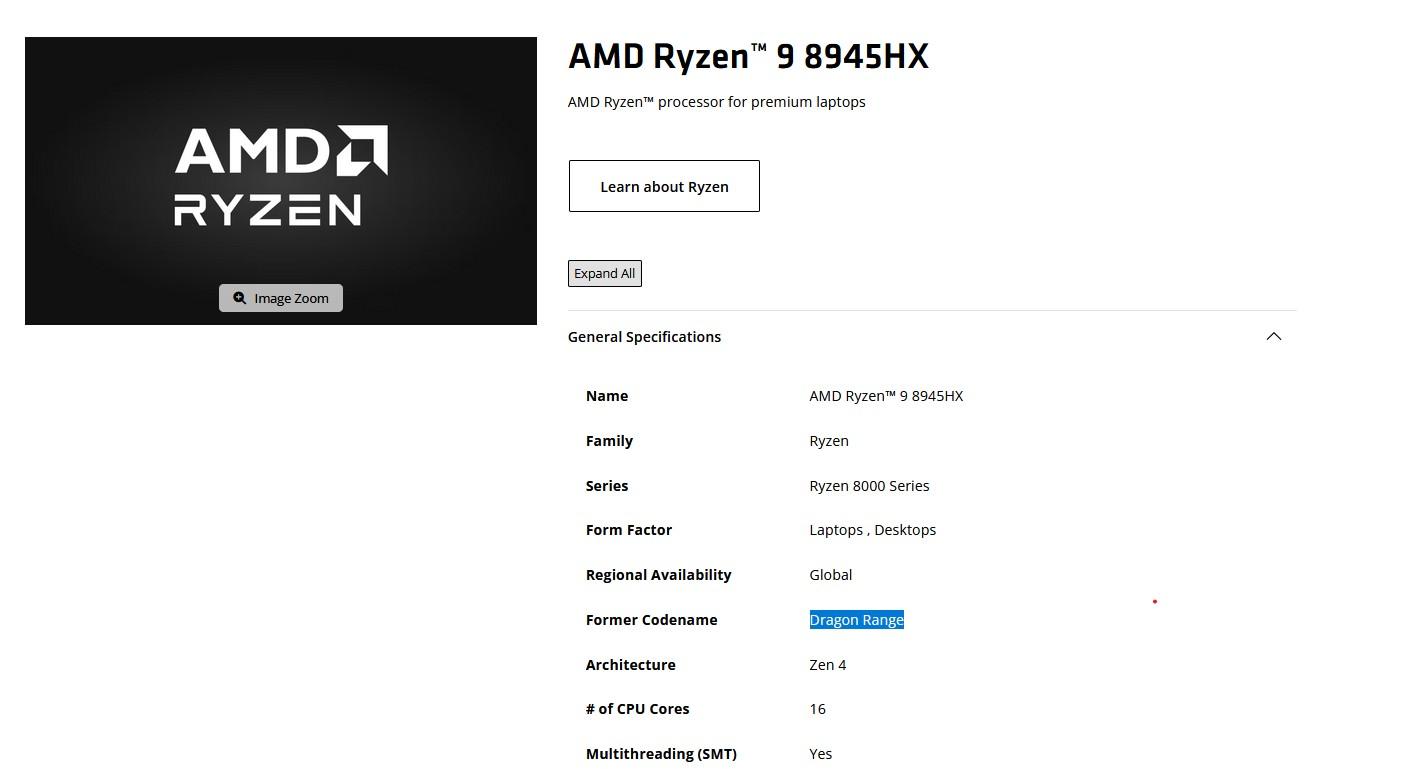Screen dimensions: 1410x769
Task: Click the premium laptops subtitle text
Action: point(716,102)
